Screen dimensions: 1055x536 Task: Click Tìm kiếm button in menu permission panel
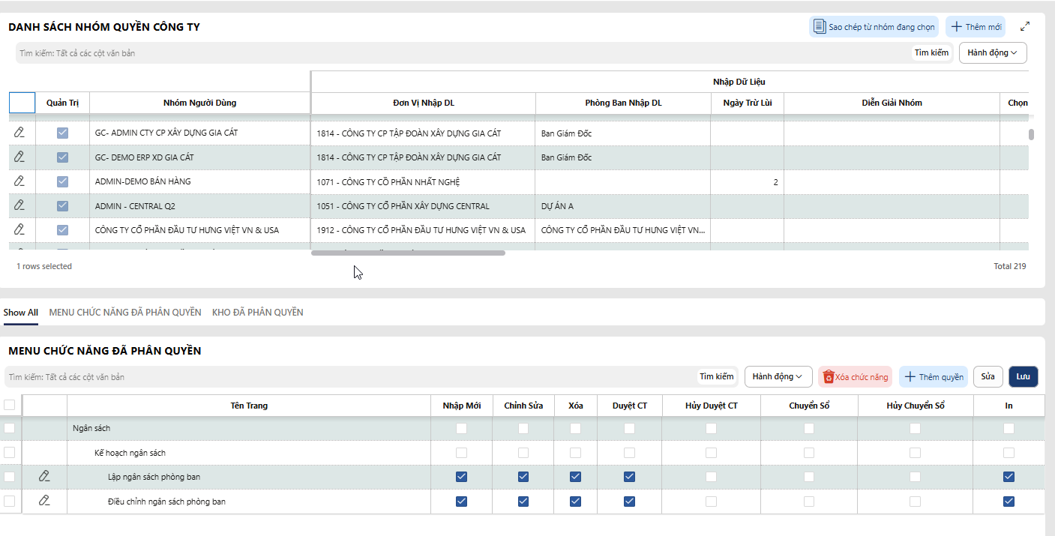(x=717, y=377)
